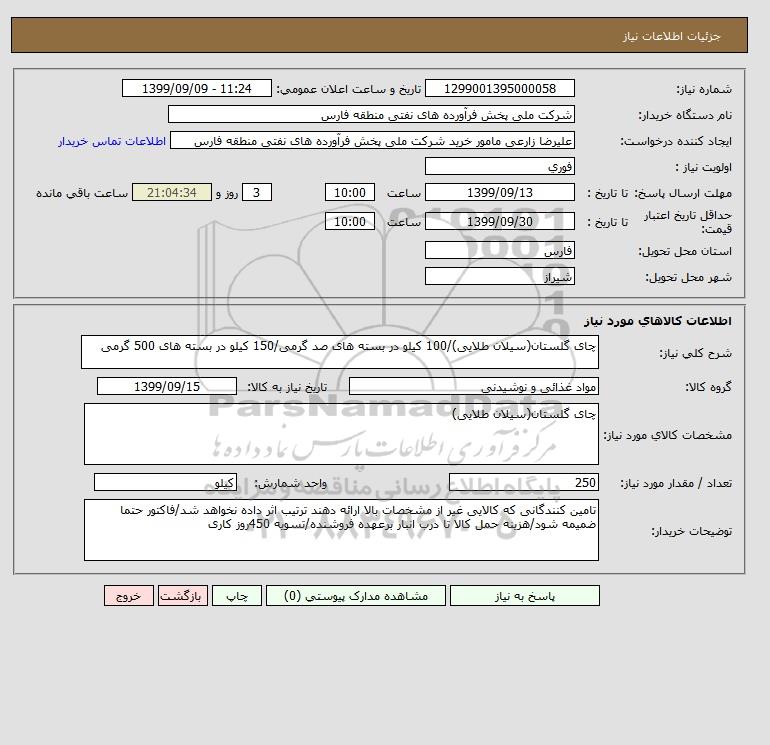Click the 'خروج' exit button

pyautogui.click(x=129, y=596)
